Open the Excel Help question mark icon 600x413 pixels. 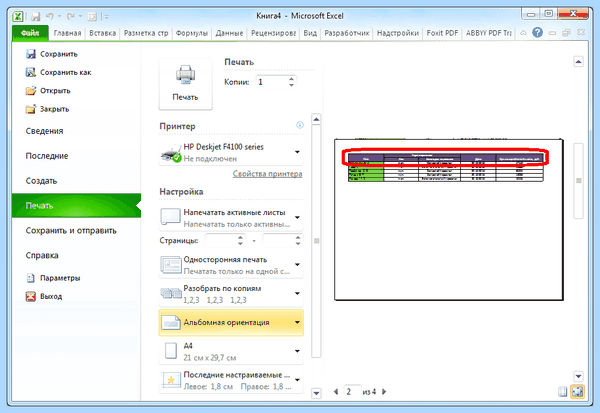[537, 33]
